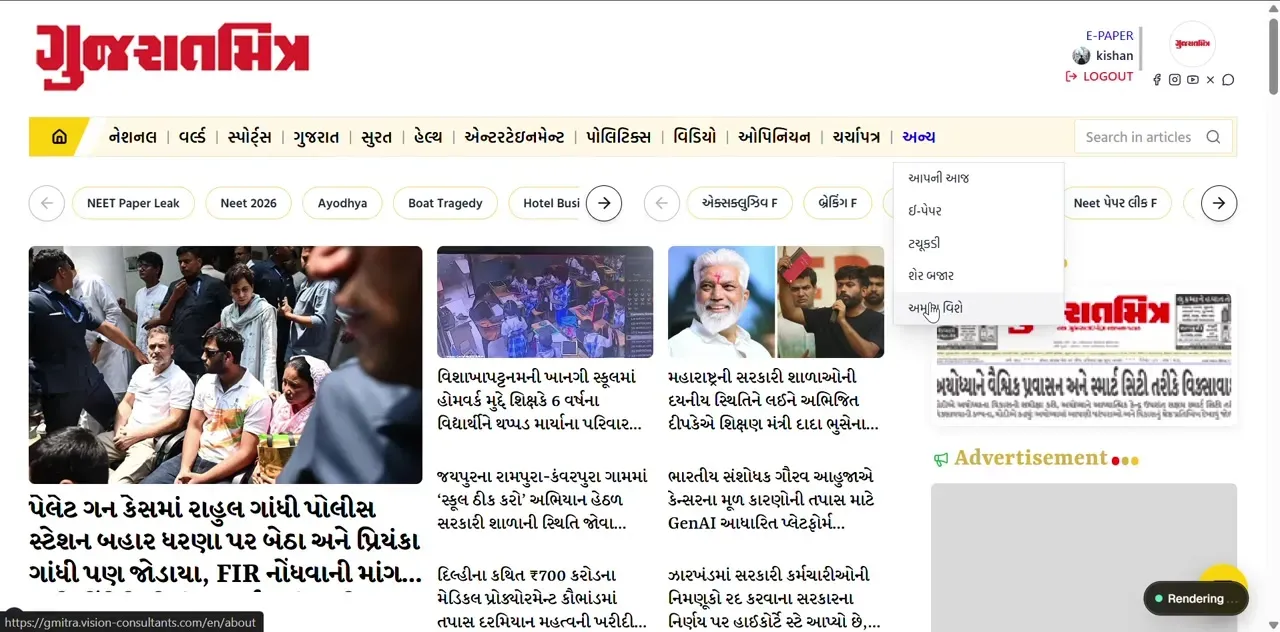Click the kishan username
This screenshot has width=1280, height=632.
1114,56
